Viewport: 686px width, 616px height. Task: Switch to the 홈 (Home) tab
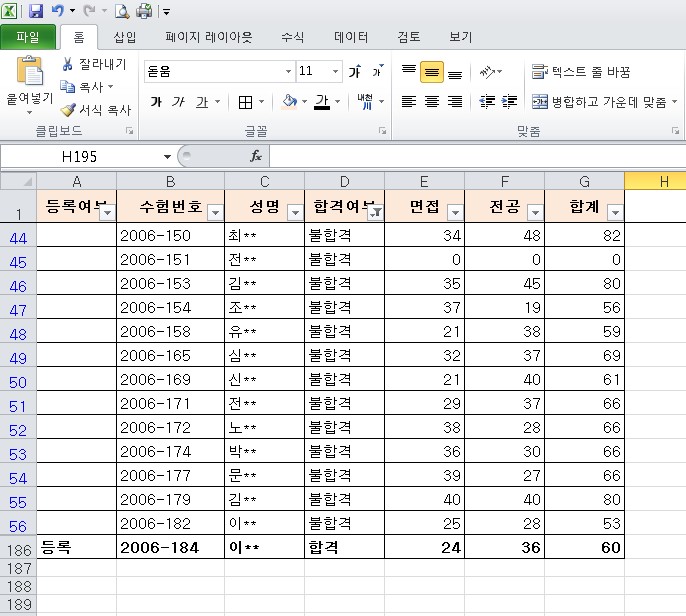(x=79, y=37)
